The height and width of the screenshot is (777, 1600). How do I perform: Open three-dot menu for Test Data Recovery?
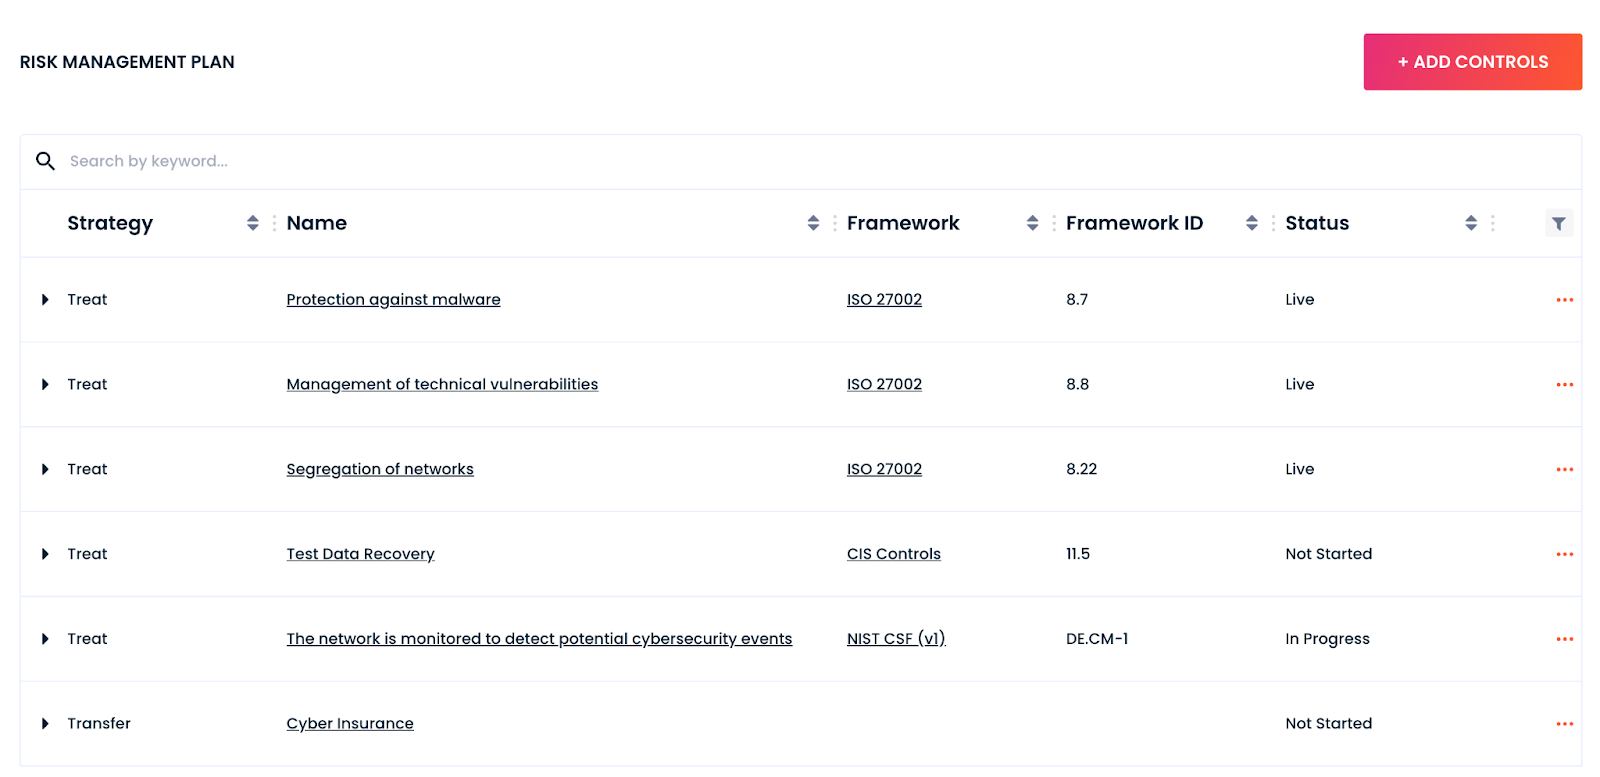(x=1564, y=554)
